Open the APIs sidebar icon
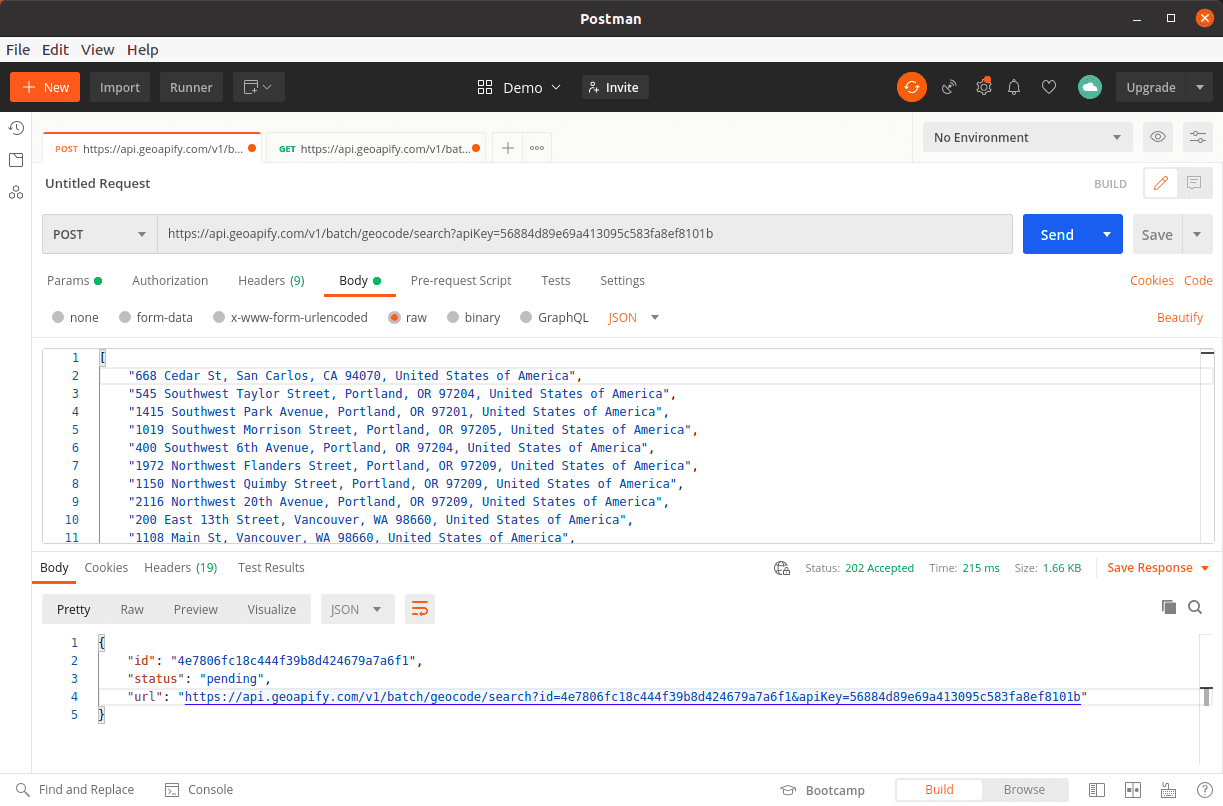The width and height of the screenshot is (1223, 806). [16, 192]
